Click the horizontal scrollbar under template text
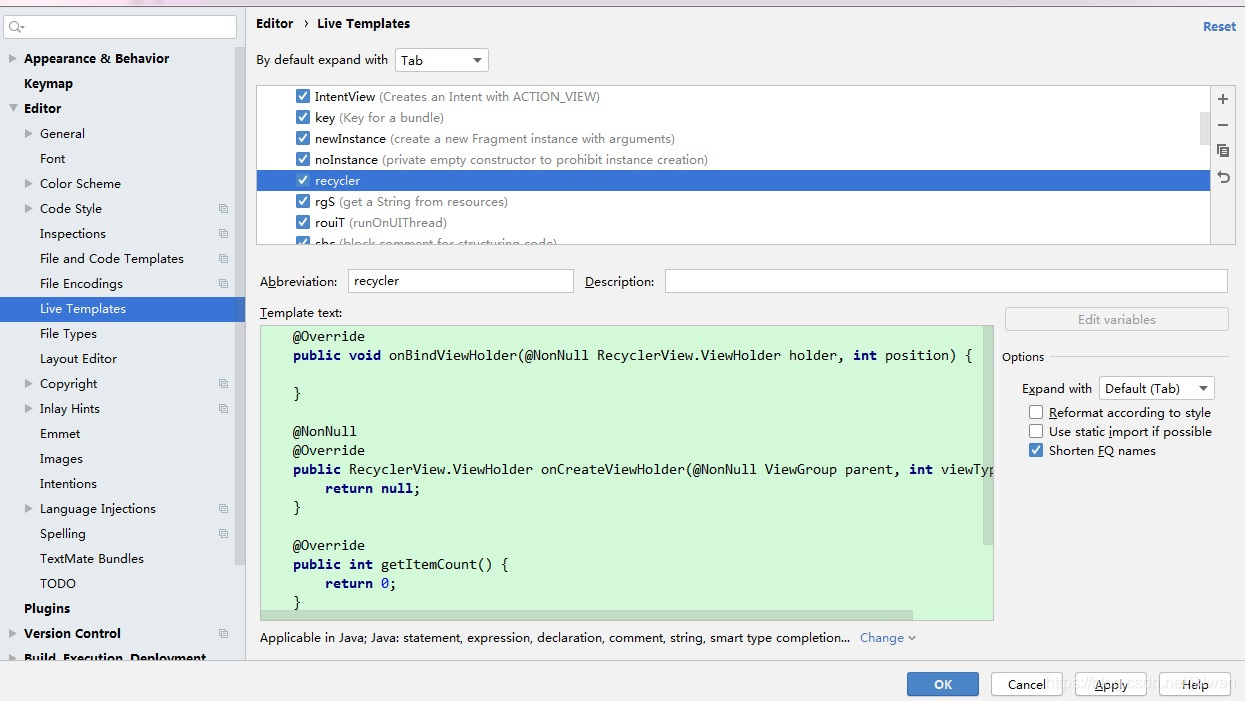The height and width of the screenshot is (701, 1245). coord(587,615)
